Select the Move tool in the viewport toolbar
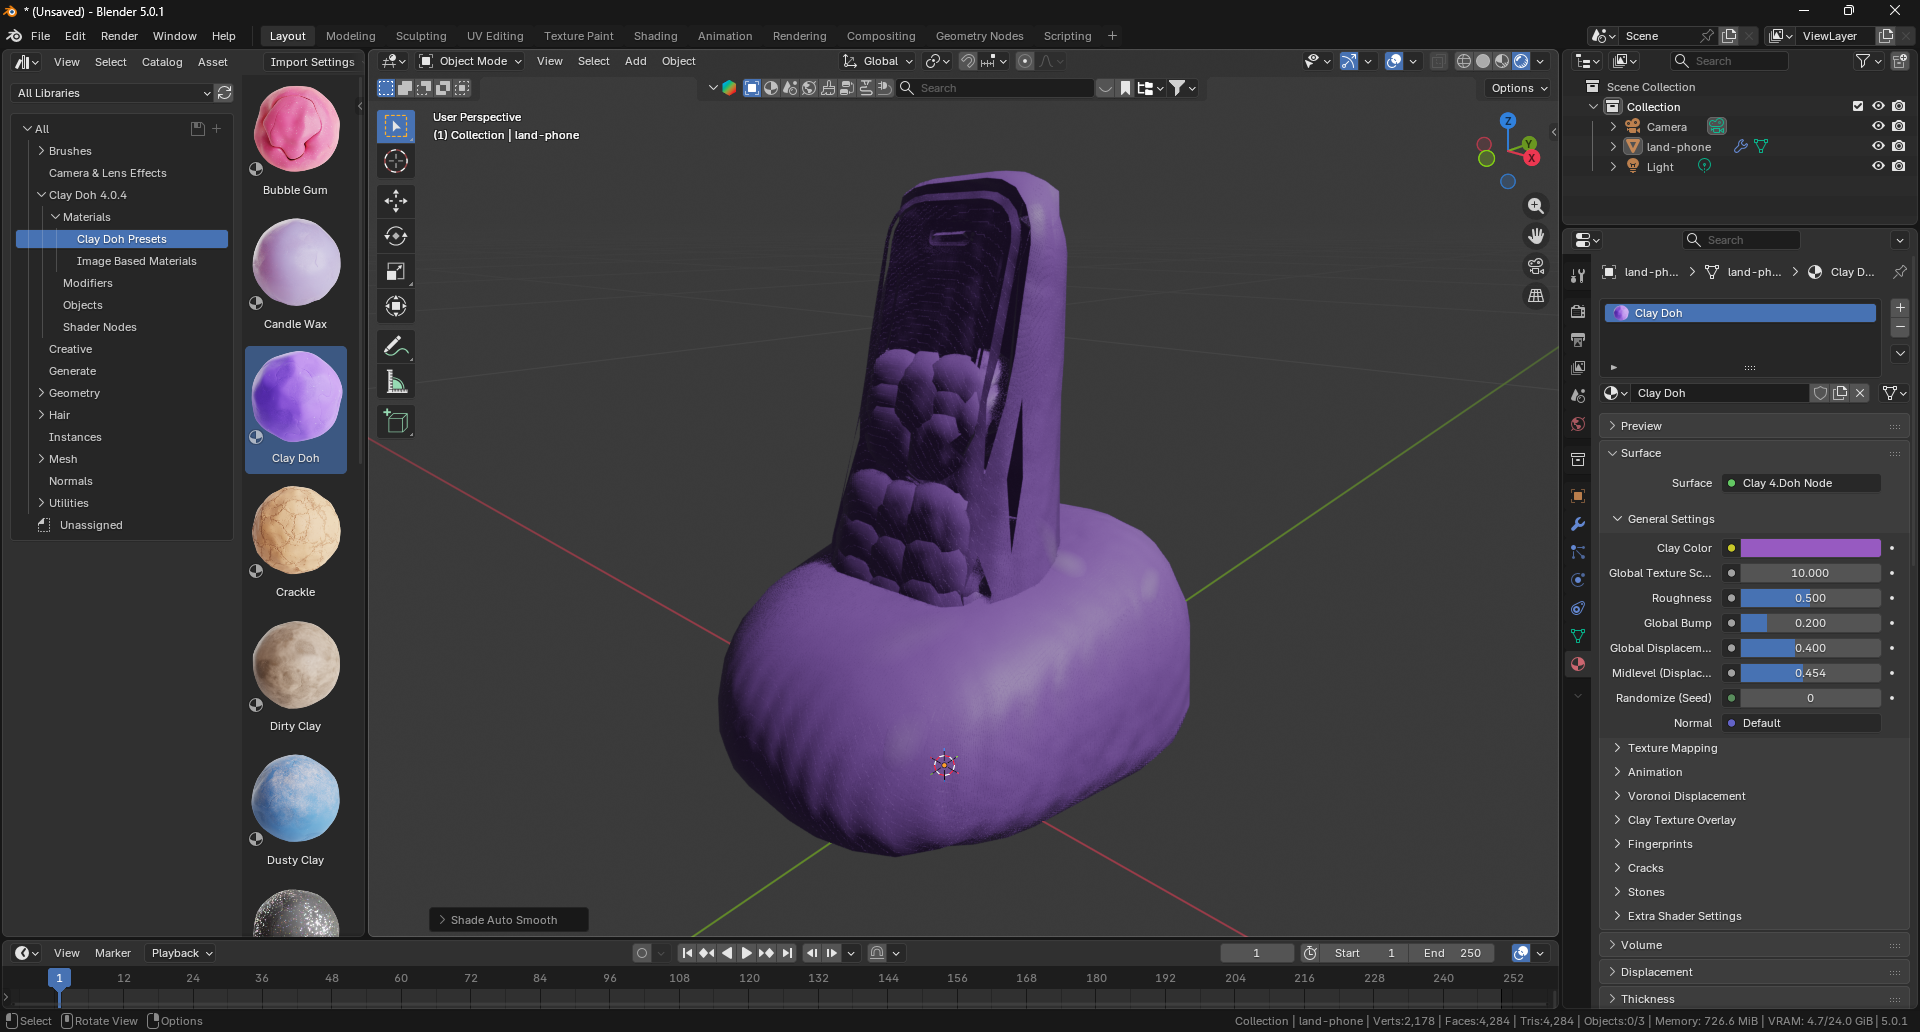This screenshot has height=1032, width=1920. click(396, 201)
